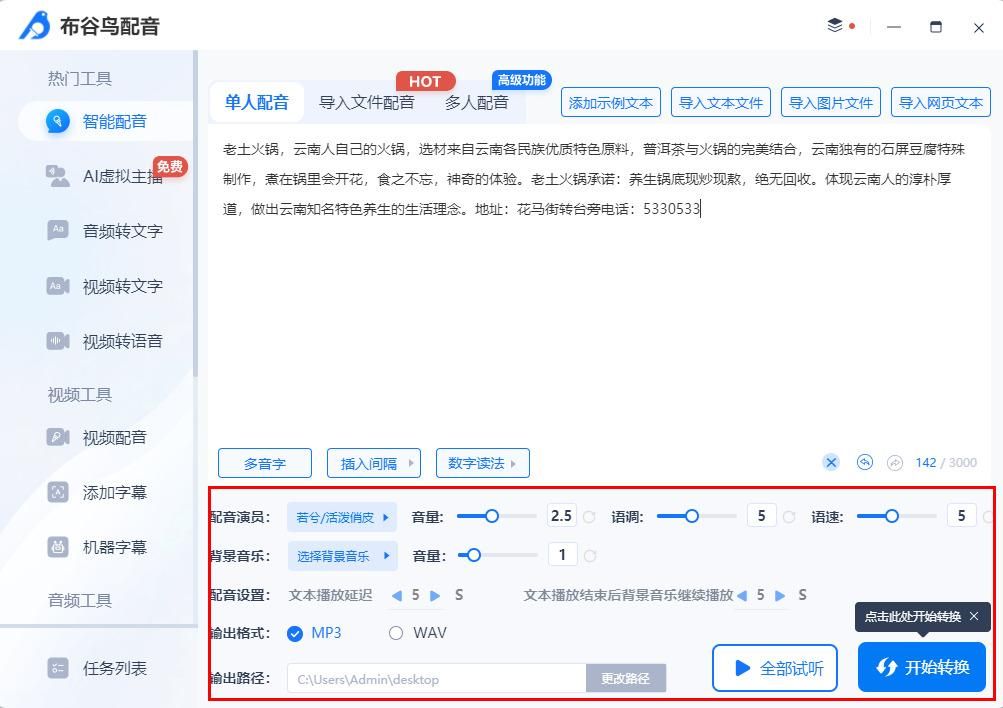This screenshot has width=1003, height=708.
Task: Click the output path field C:\Users\Admin\desktop
Action: coord(437,679)
